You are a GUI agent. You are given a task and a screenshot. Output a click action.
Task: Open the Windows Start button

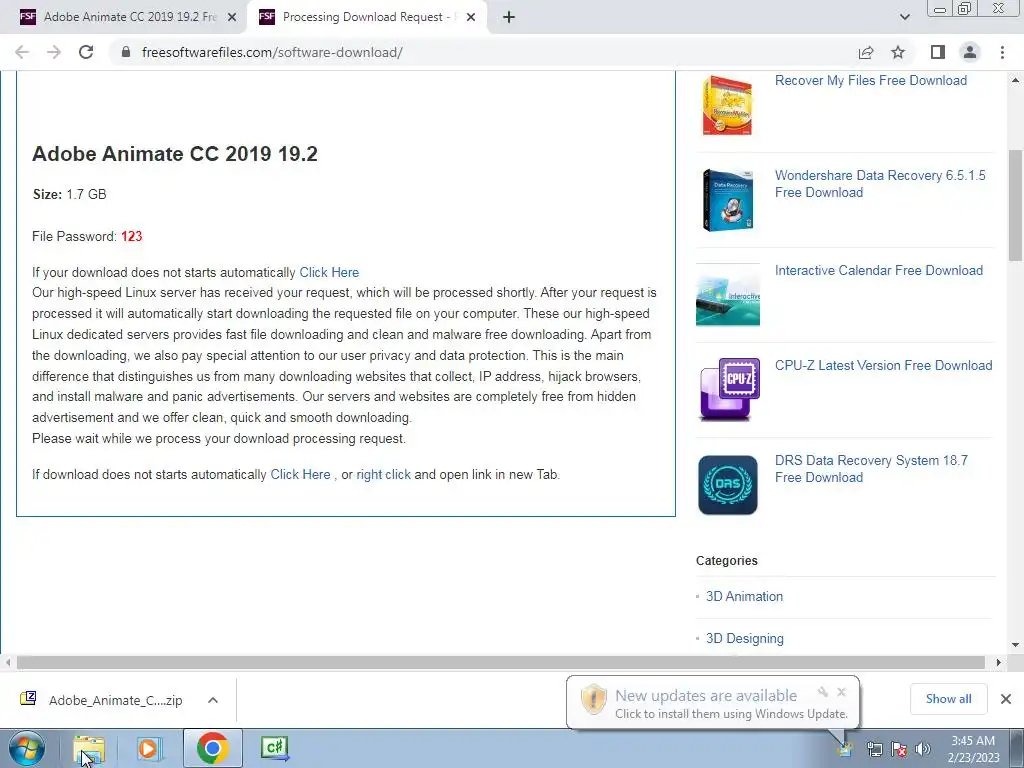27,748
